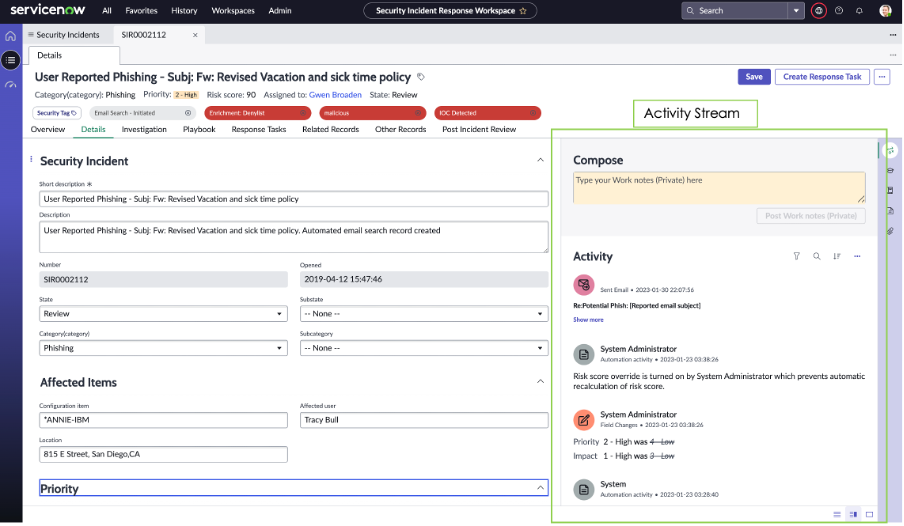Filter the Activity stream
This screenshot has width=904, height=526.
click(x=796, y=256)
